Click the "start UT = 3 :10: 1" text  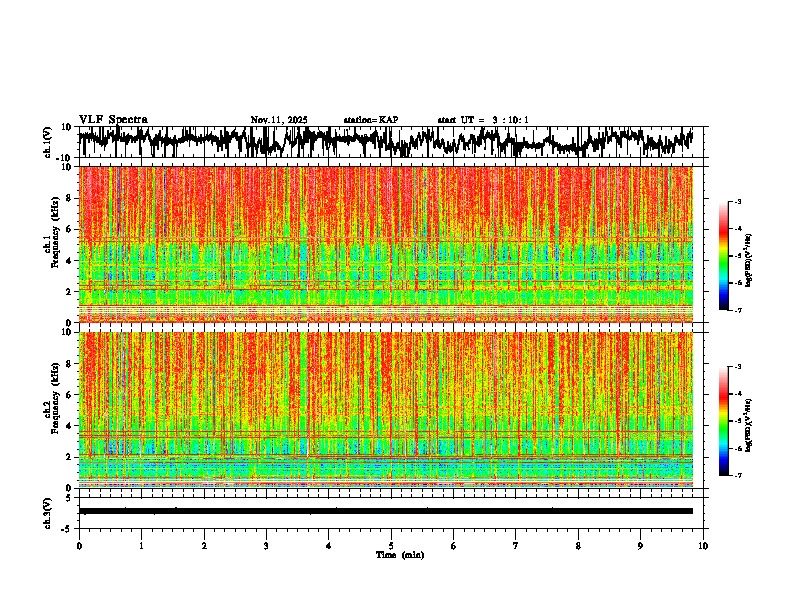click(x=483, y=120)
